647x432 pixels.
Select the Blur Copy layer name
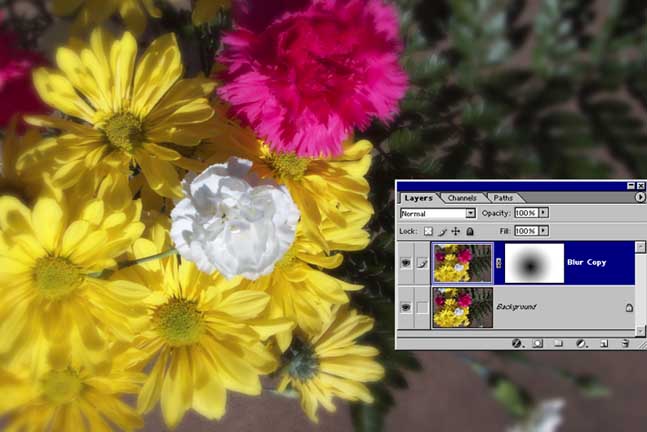pyautogui.click(x=586, y=262)
